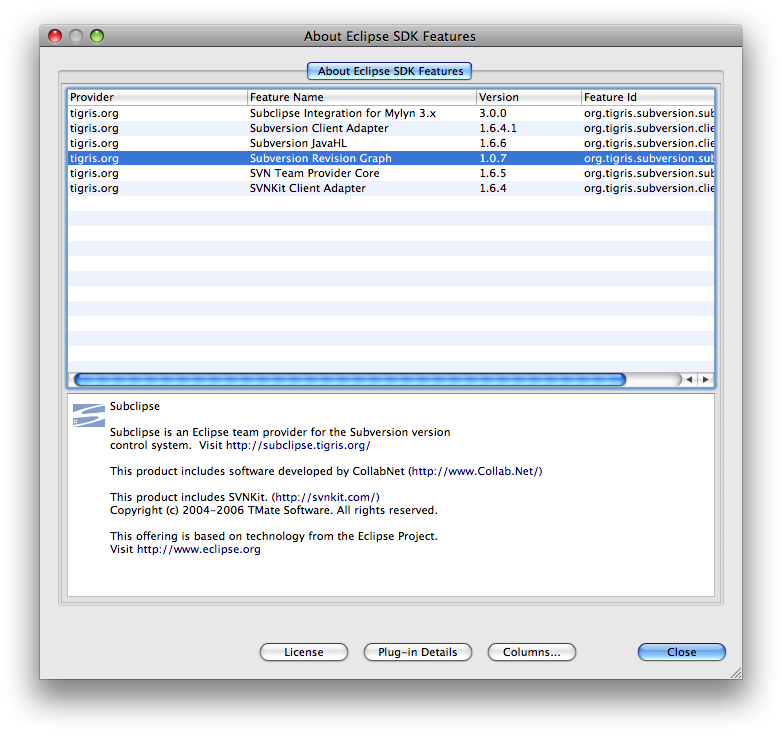Select the About Eclipse SDK Features tab

[390, 71]
